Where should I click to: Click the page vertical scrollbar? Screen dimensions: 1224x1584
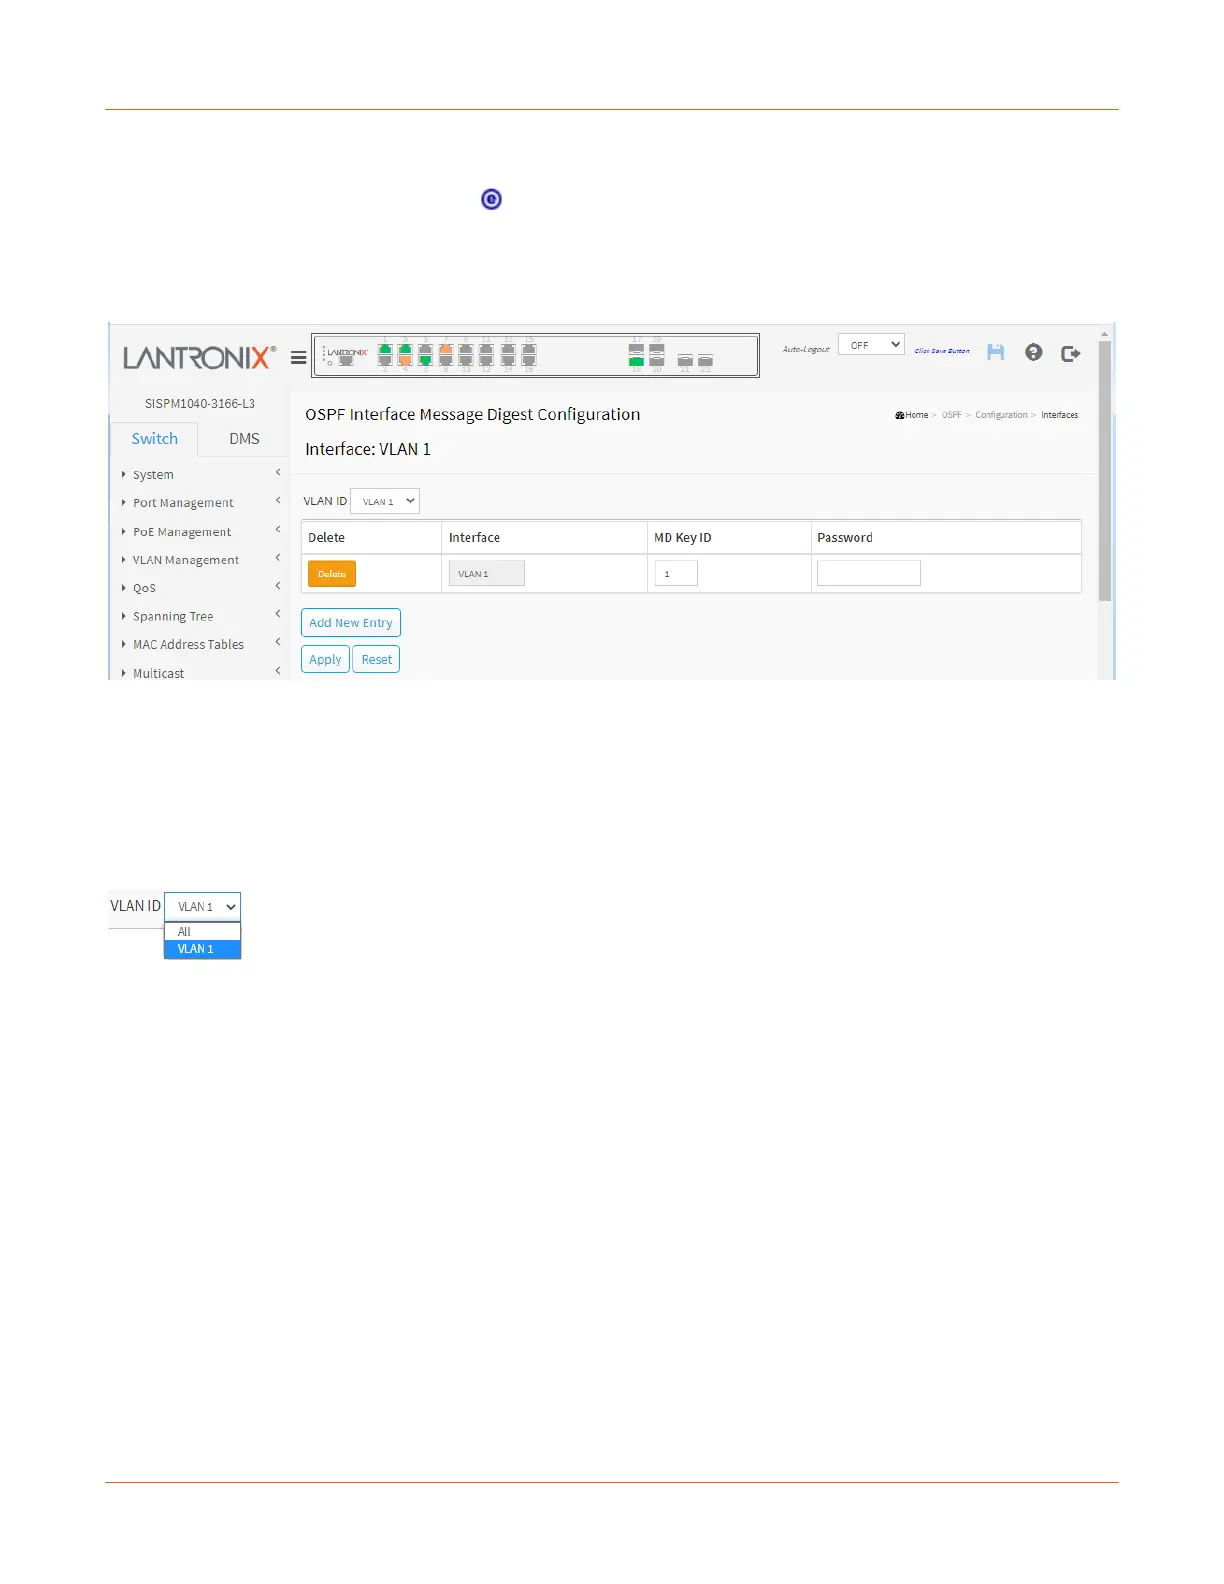[1104, 470]
